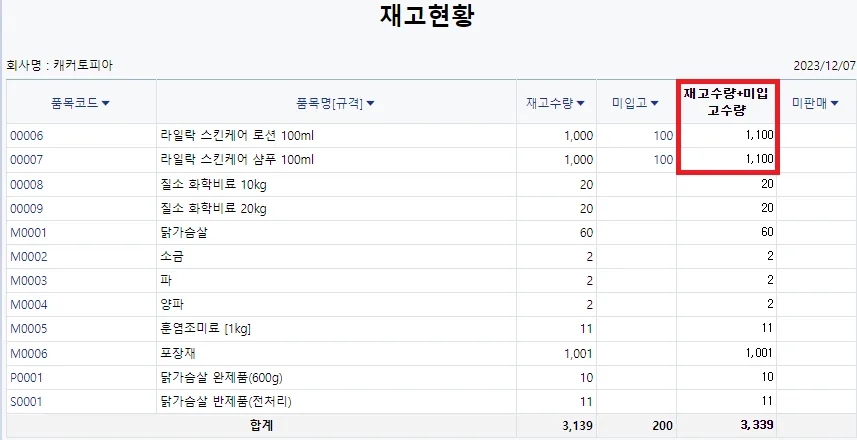This screenshot has width=857, height=440.
Task: Click item code S0001
Action: [x=26, y=402]
